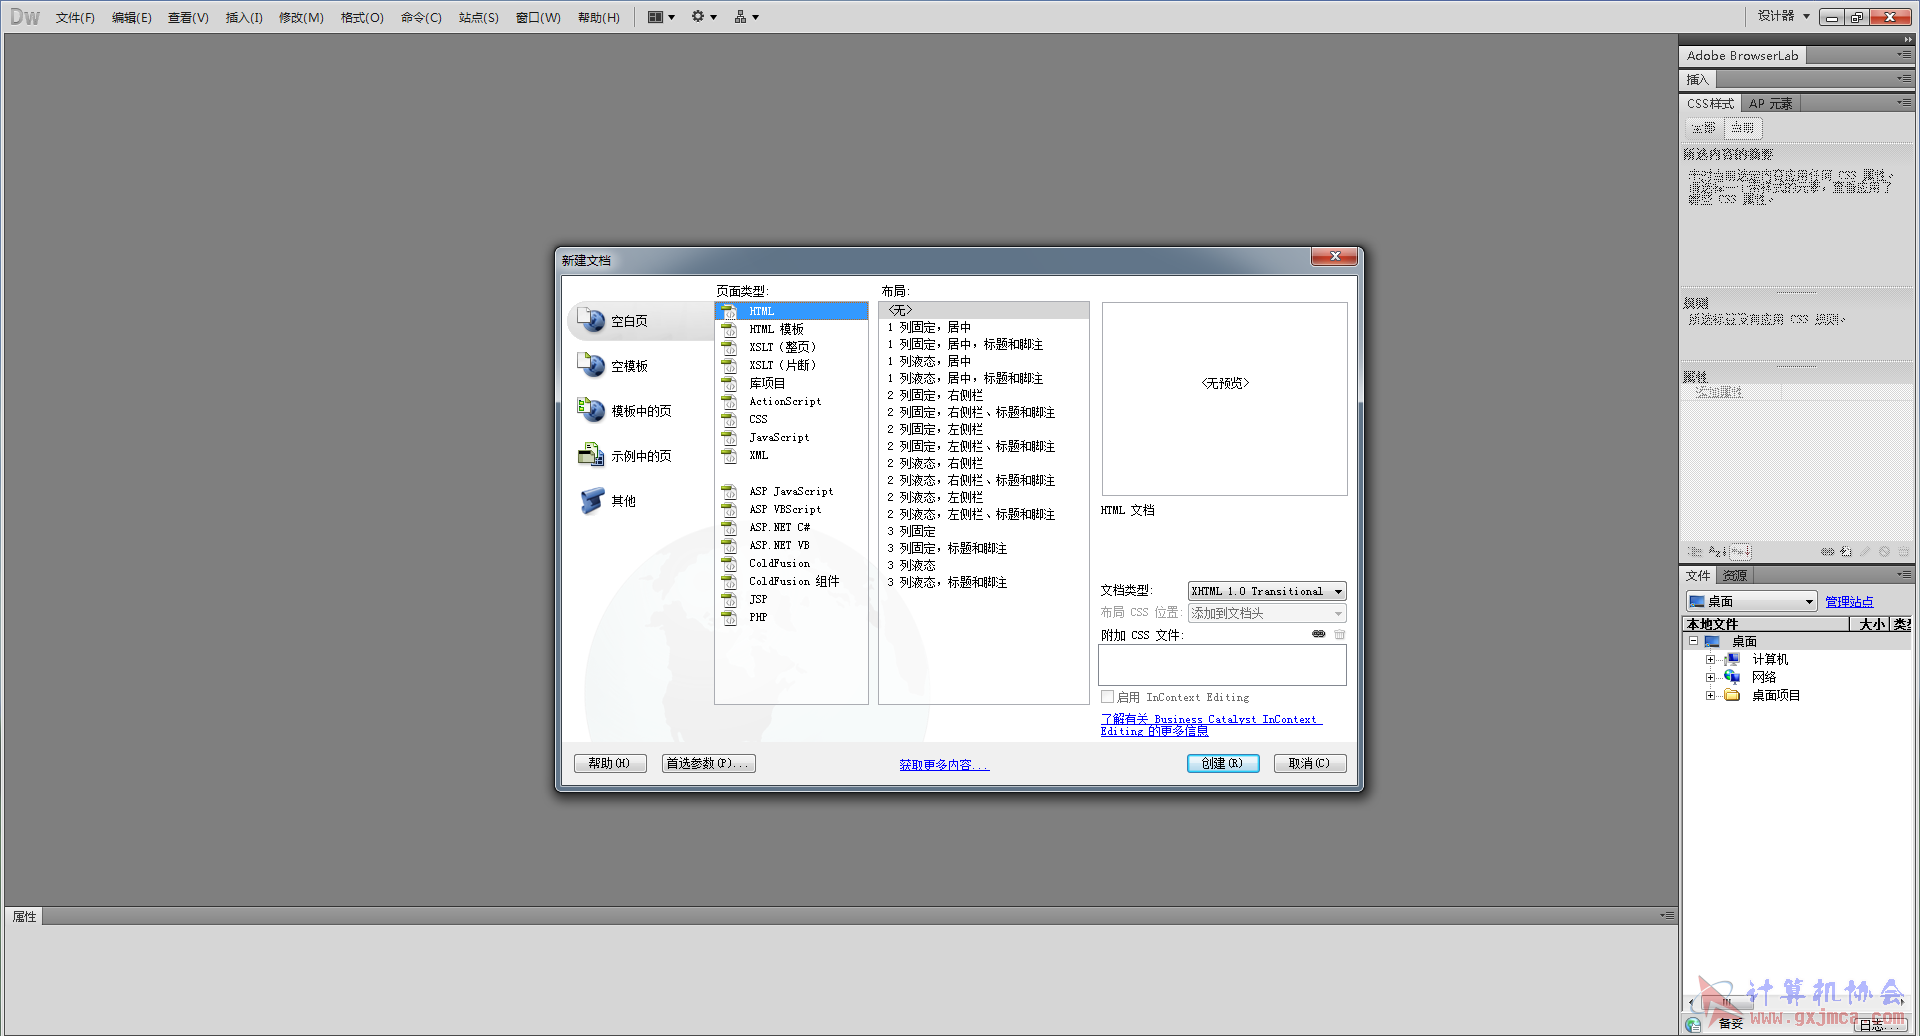The image size is (1920, 1036).
Task: Select layout 3 列固定，标题和脚注
Action: click(x=983, y=548)
